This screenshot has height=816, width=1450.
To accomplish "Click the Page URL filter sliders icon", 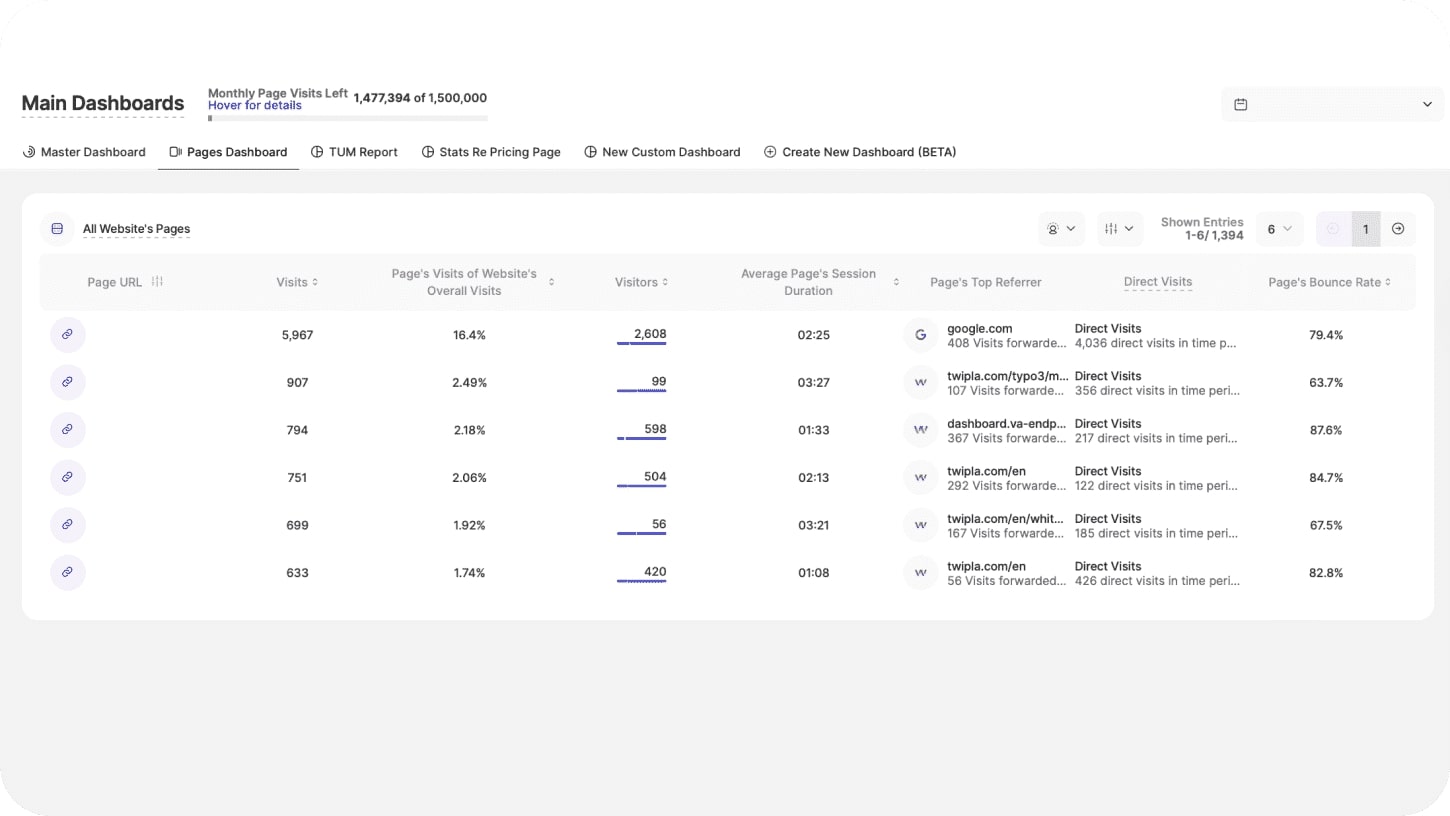I will click(x=157, y=282).
